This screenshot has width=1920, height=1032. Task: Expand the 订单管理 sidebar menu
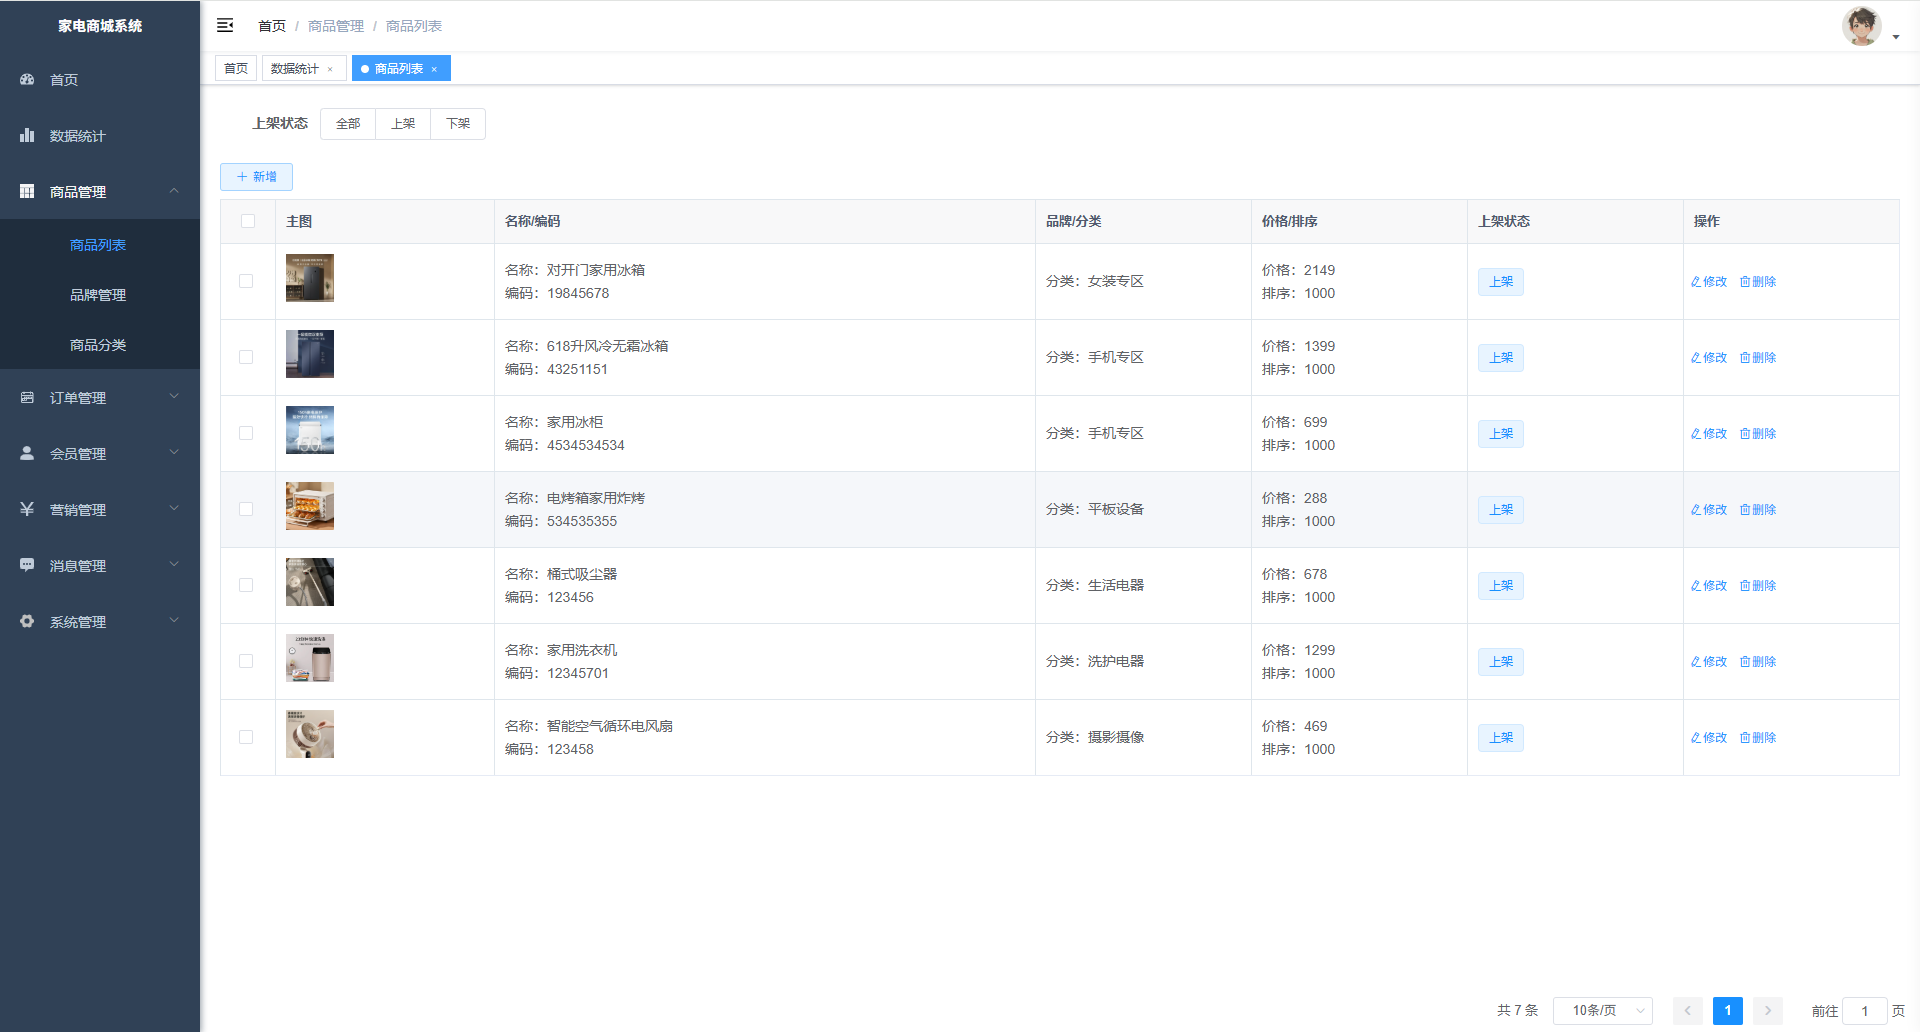(100, 397)
